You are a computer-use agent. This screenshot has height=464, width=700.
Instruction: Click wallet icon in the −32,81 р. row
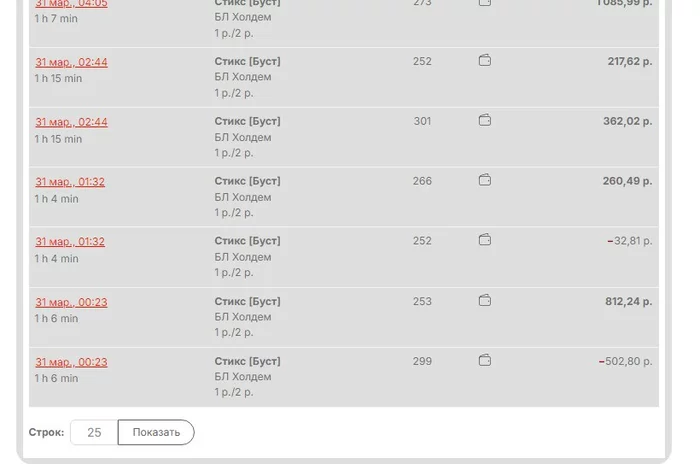(x=485, y=241)
